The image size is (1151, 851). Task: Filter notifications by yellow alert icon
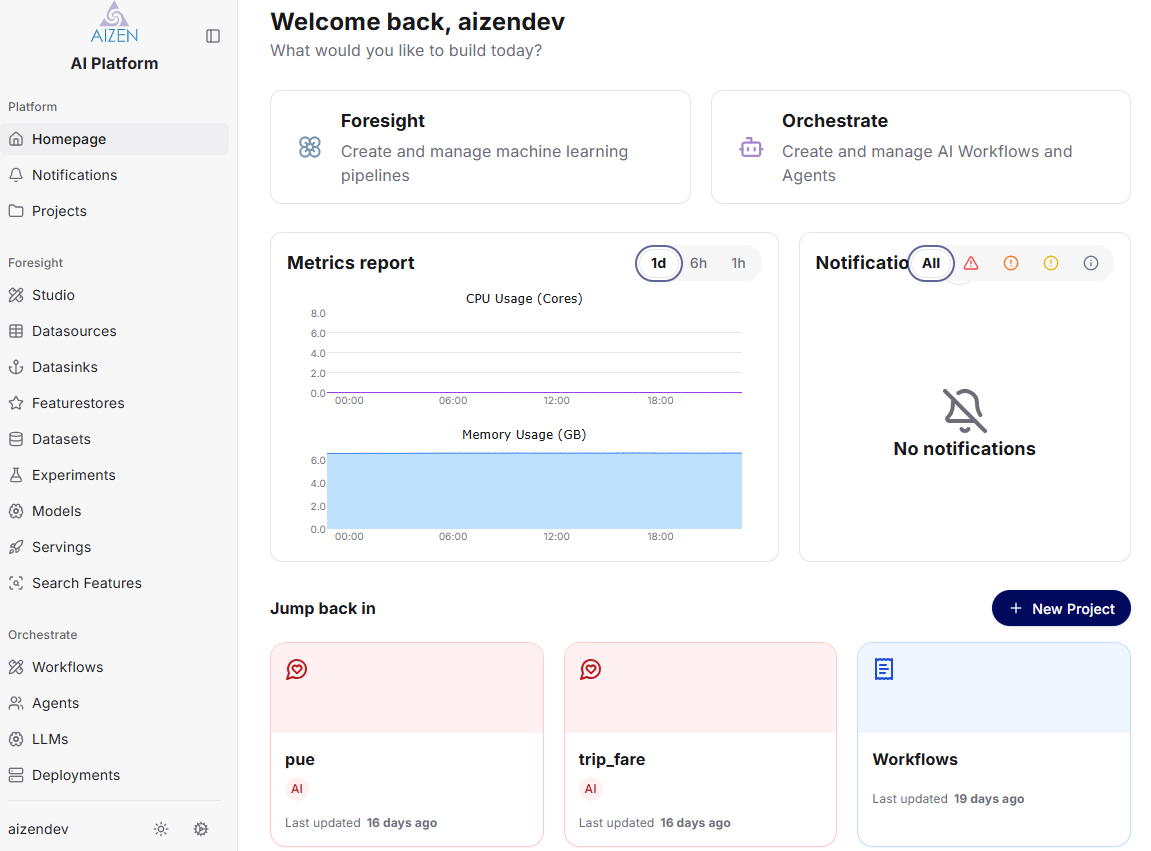pyautogui.click(x=1051, y=263)
